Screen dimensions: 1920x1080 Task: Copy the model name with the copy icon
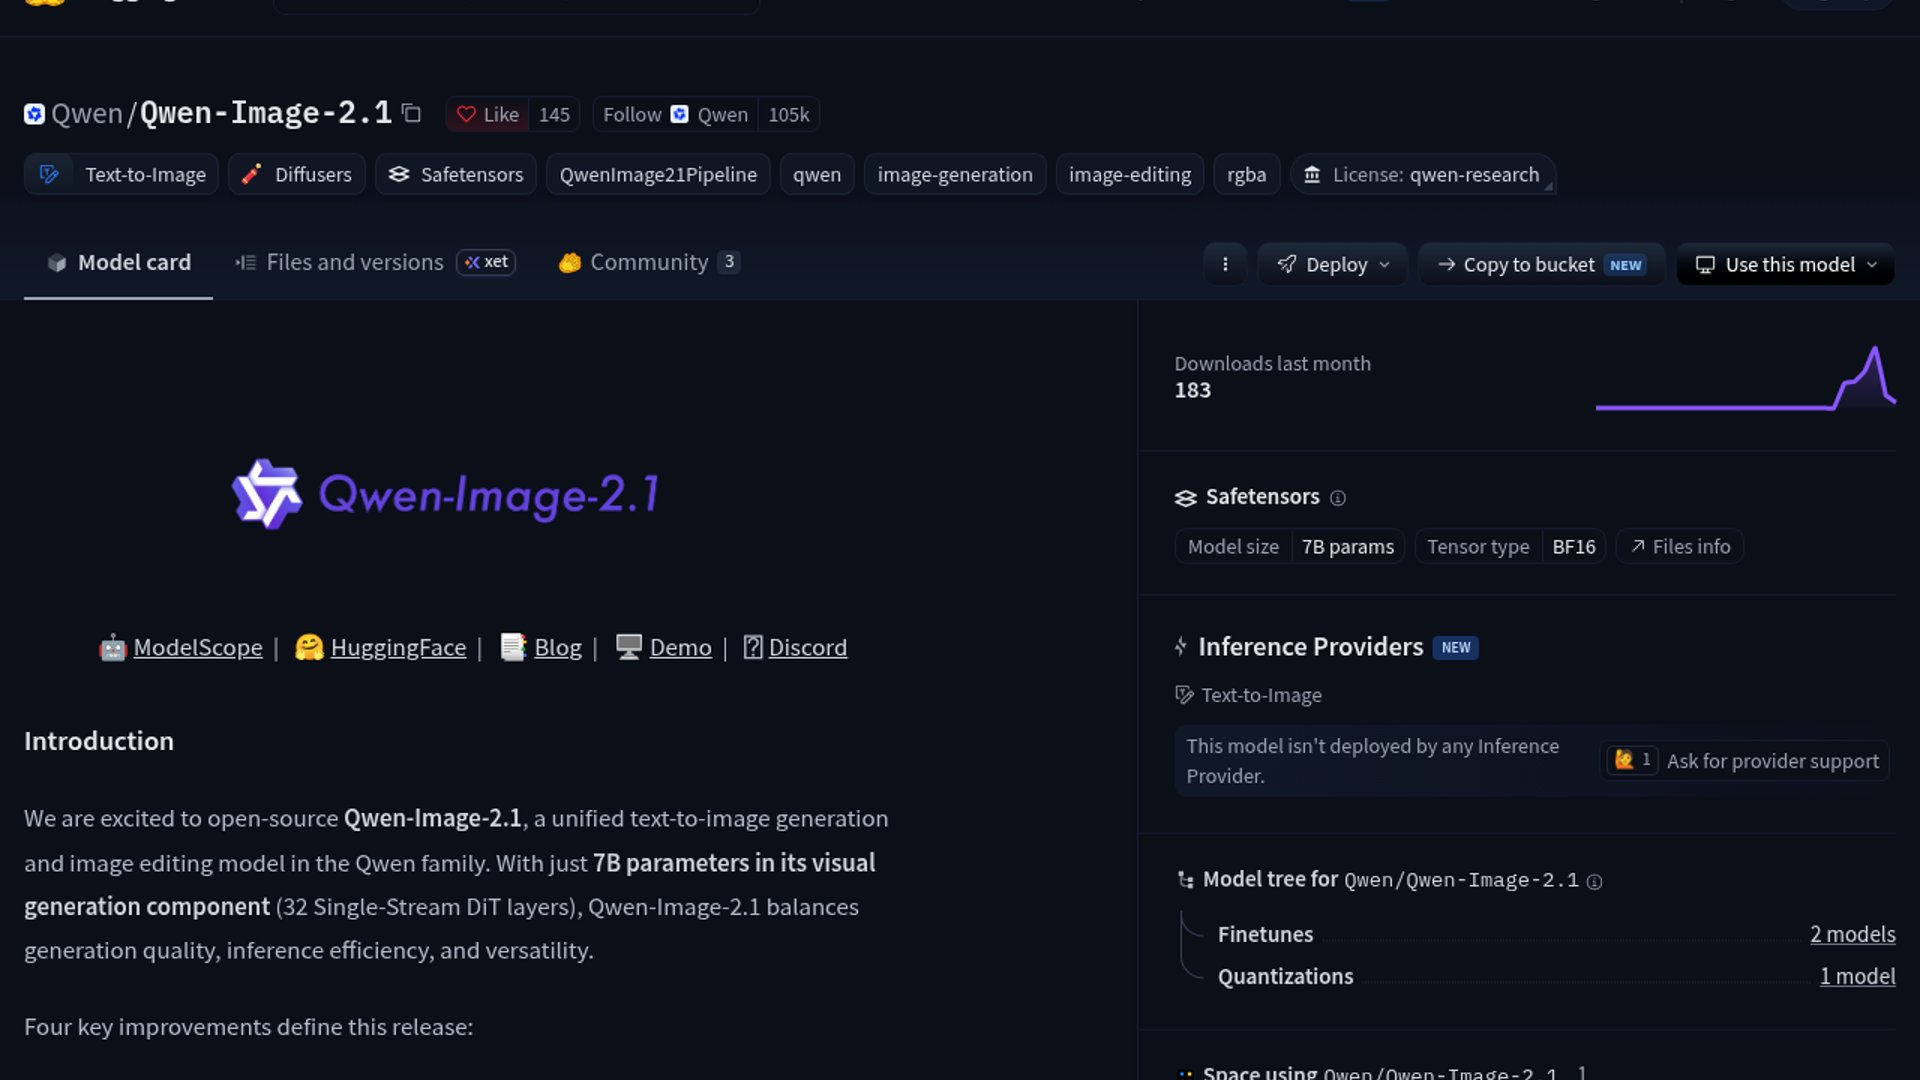[411, 113]
